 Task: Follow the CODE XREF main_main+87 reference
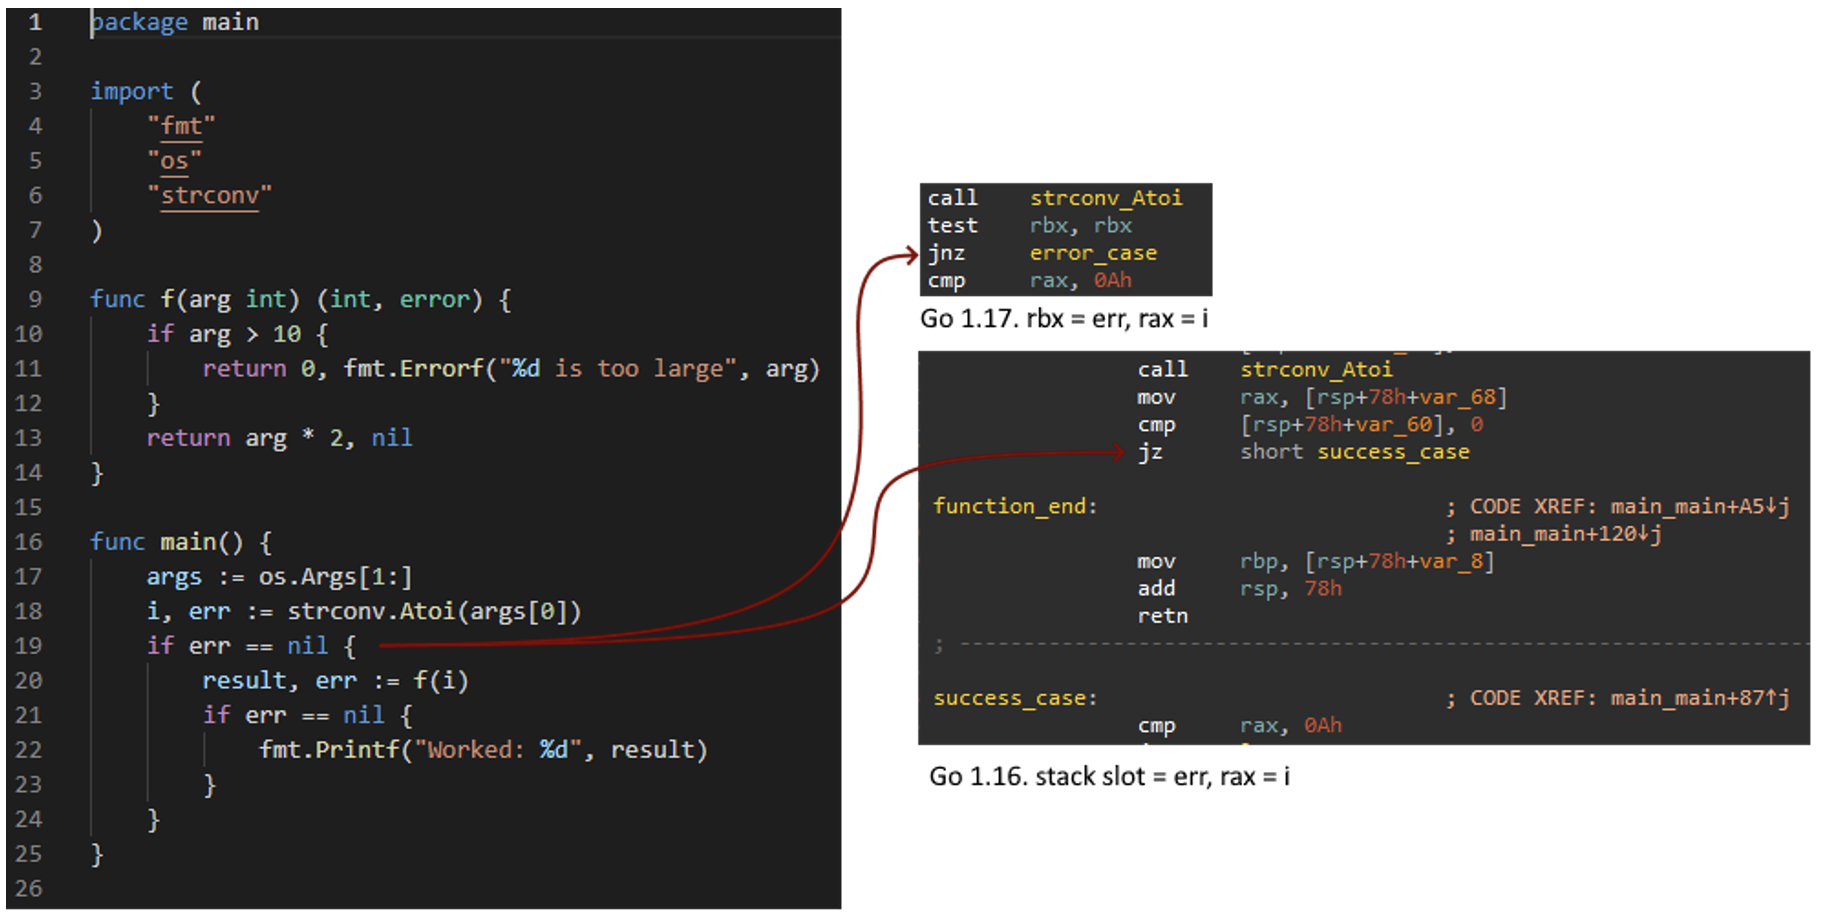coord(1617,698)
